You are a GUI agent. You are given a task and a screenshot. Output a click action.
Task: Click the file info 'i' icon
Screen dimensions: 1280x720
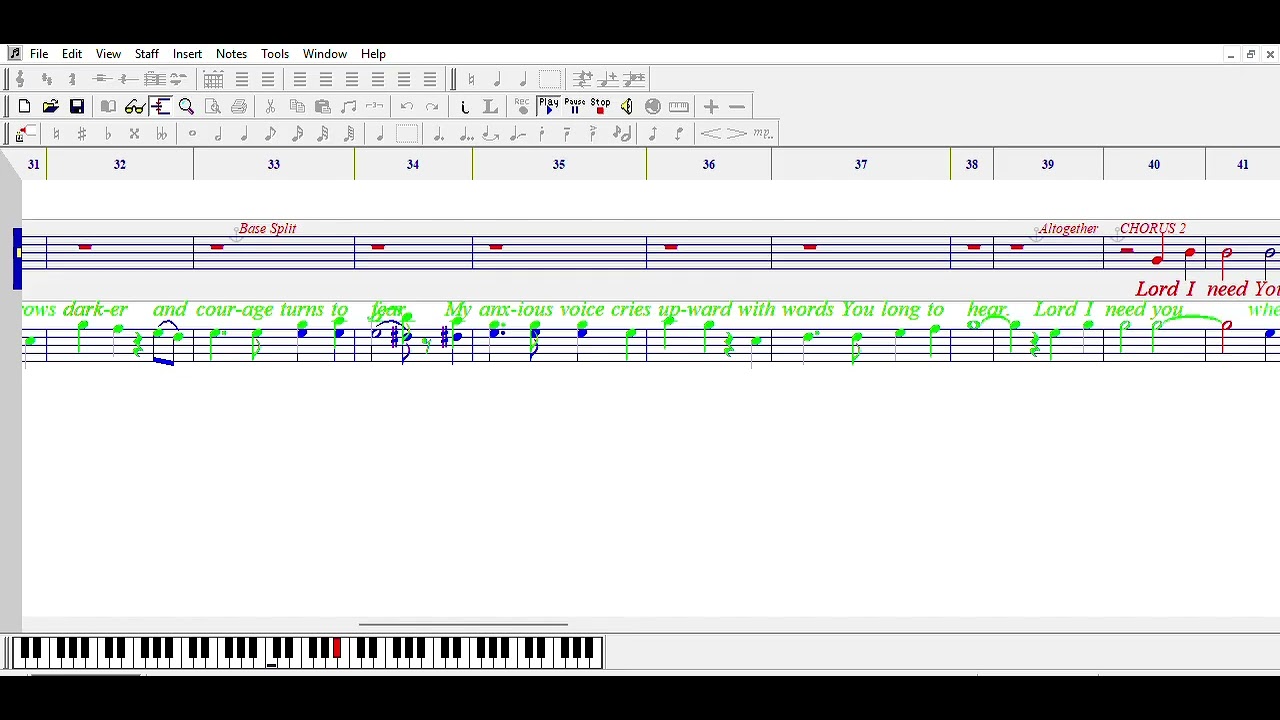click(465, 106)
